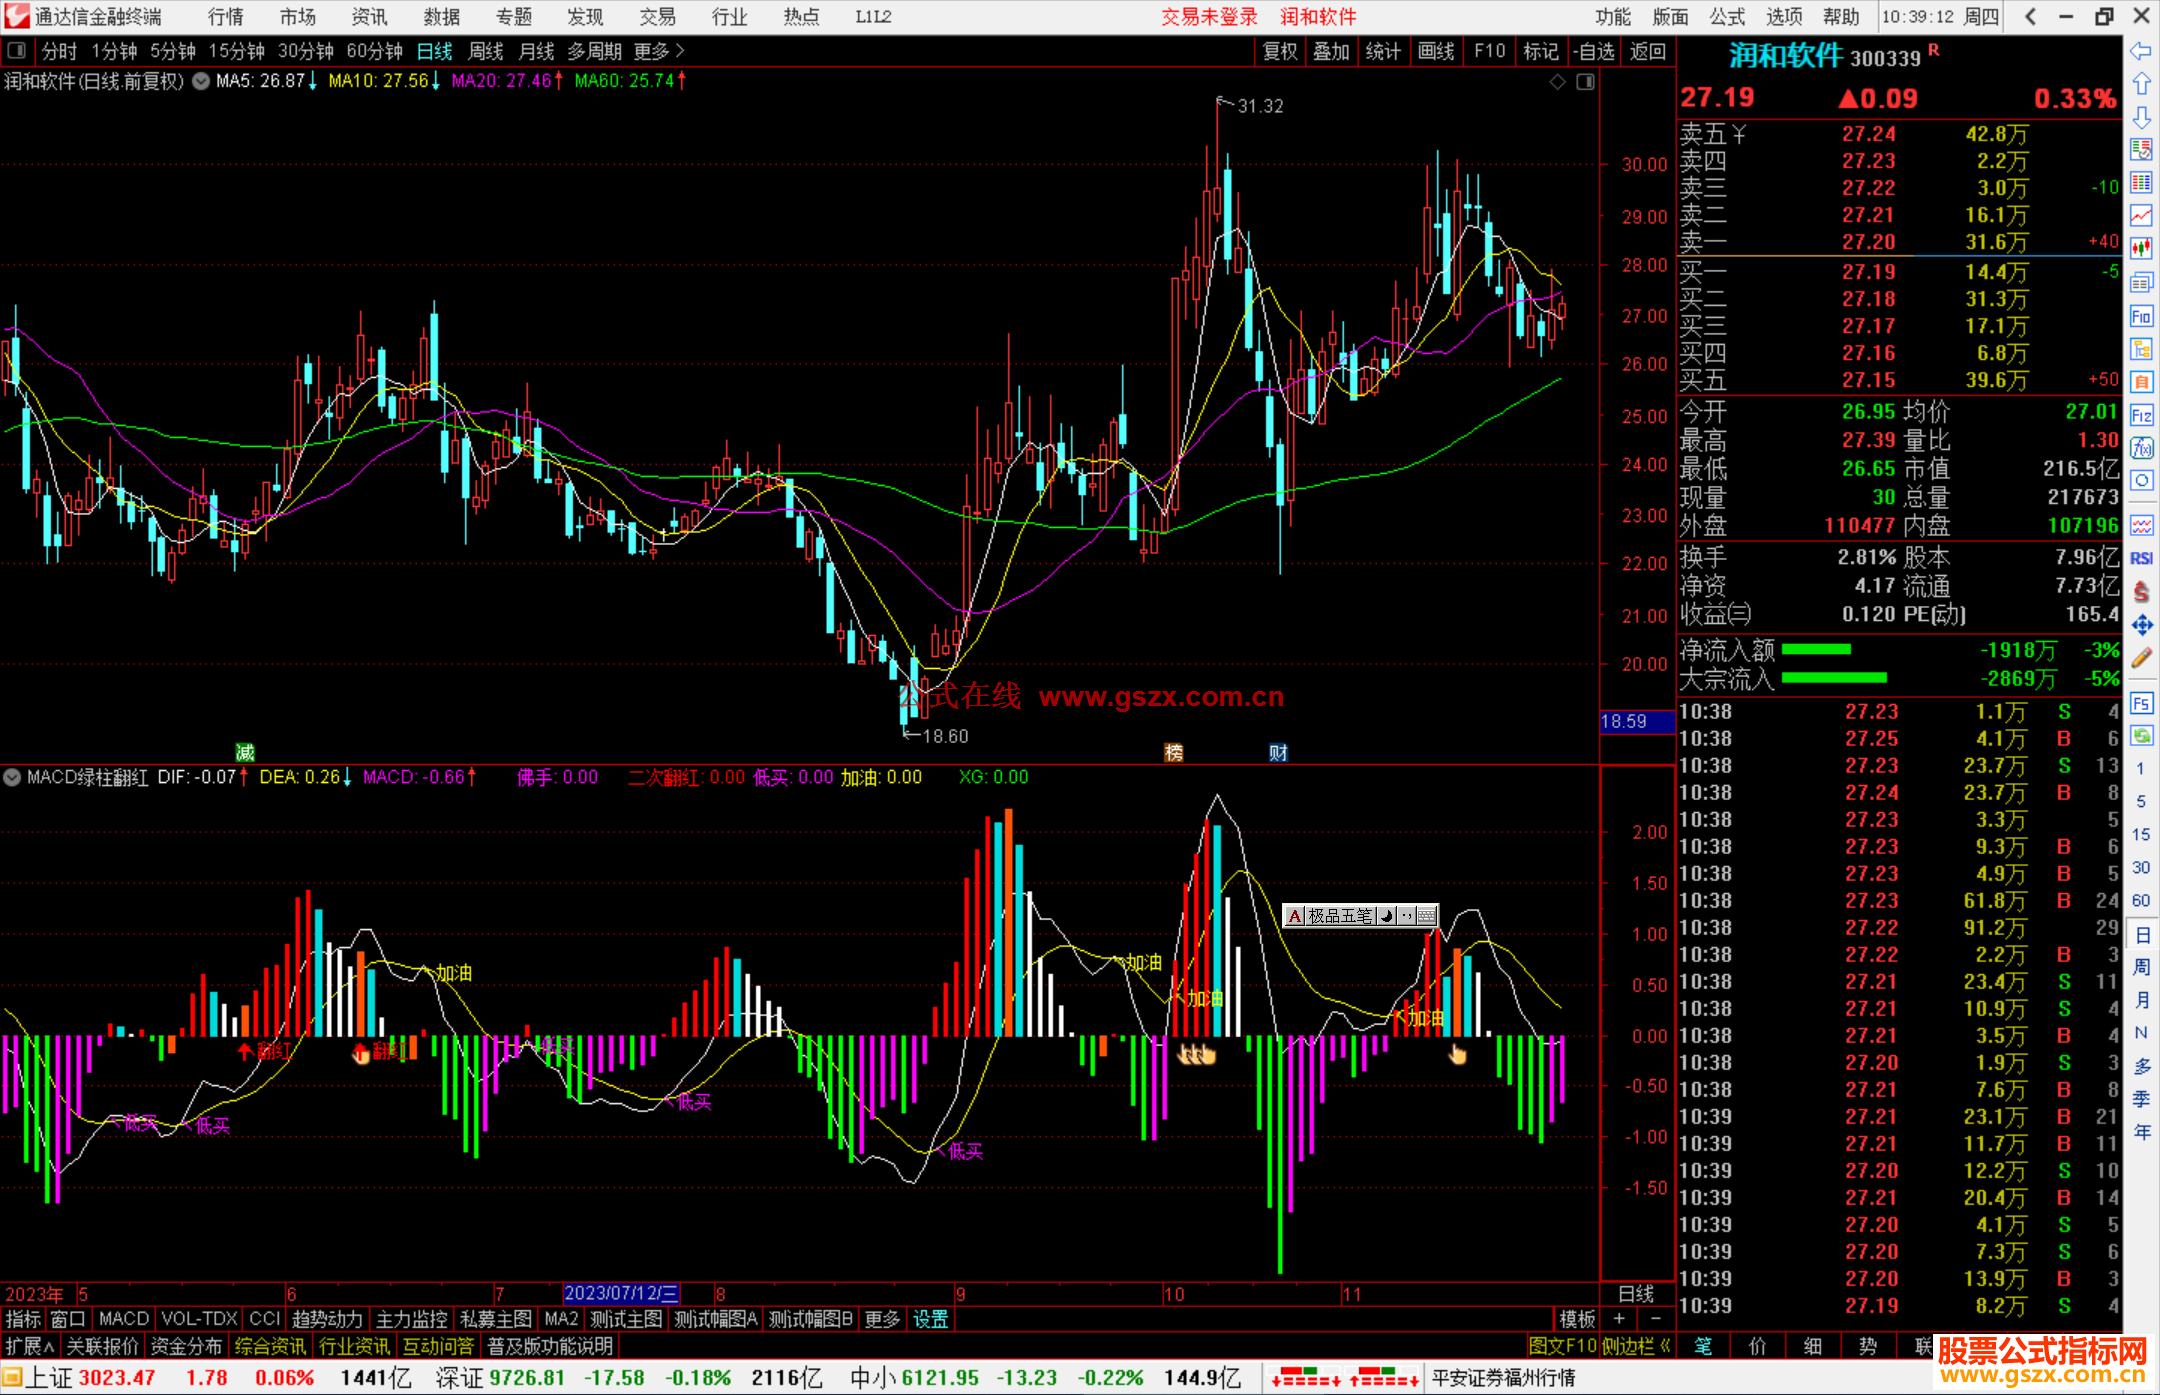
Task: Click the green 净流入额 bar
Action: coord(1817,650)
